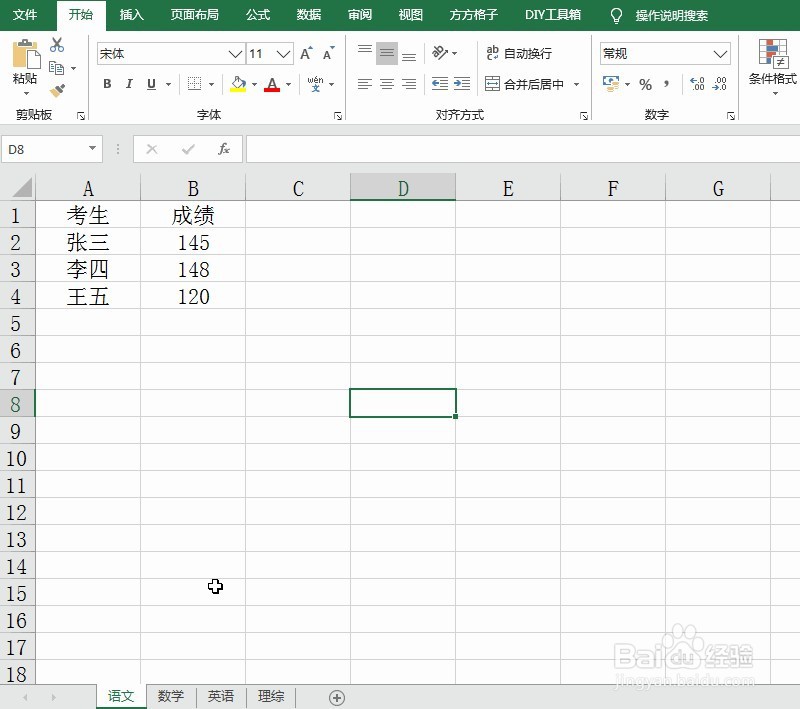Apply italic formatting
Screen dimensions: 800x709
[x=129, y=84]
